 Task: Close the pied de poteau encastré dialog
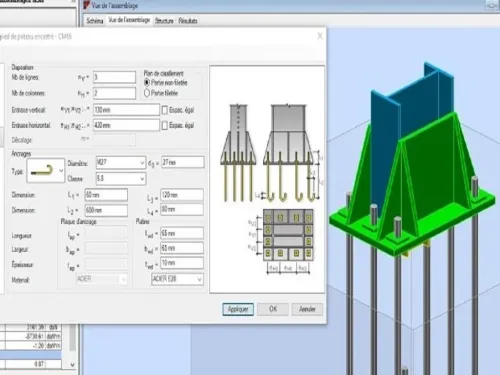click(x=320, y=36)
